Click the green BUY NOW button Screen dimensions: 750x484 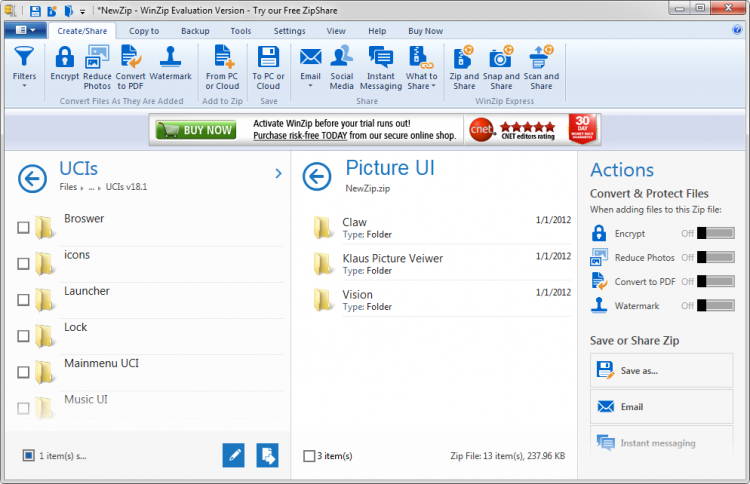pos(196,130)
